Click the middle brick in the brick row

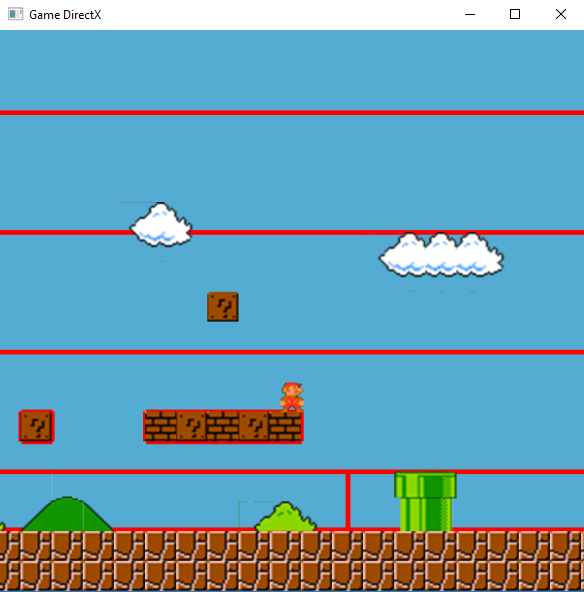tap(223, 426)
